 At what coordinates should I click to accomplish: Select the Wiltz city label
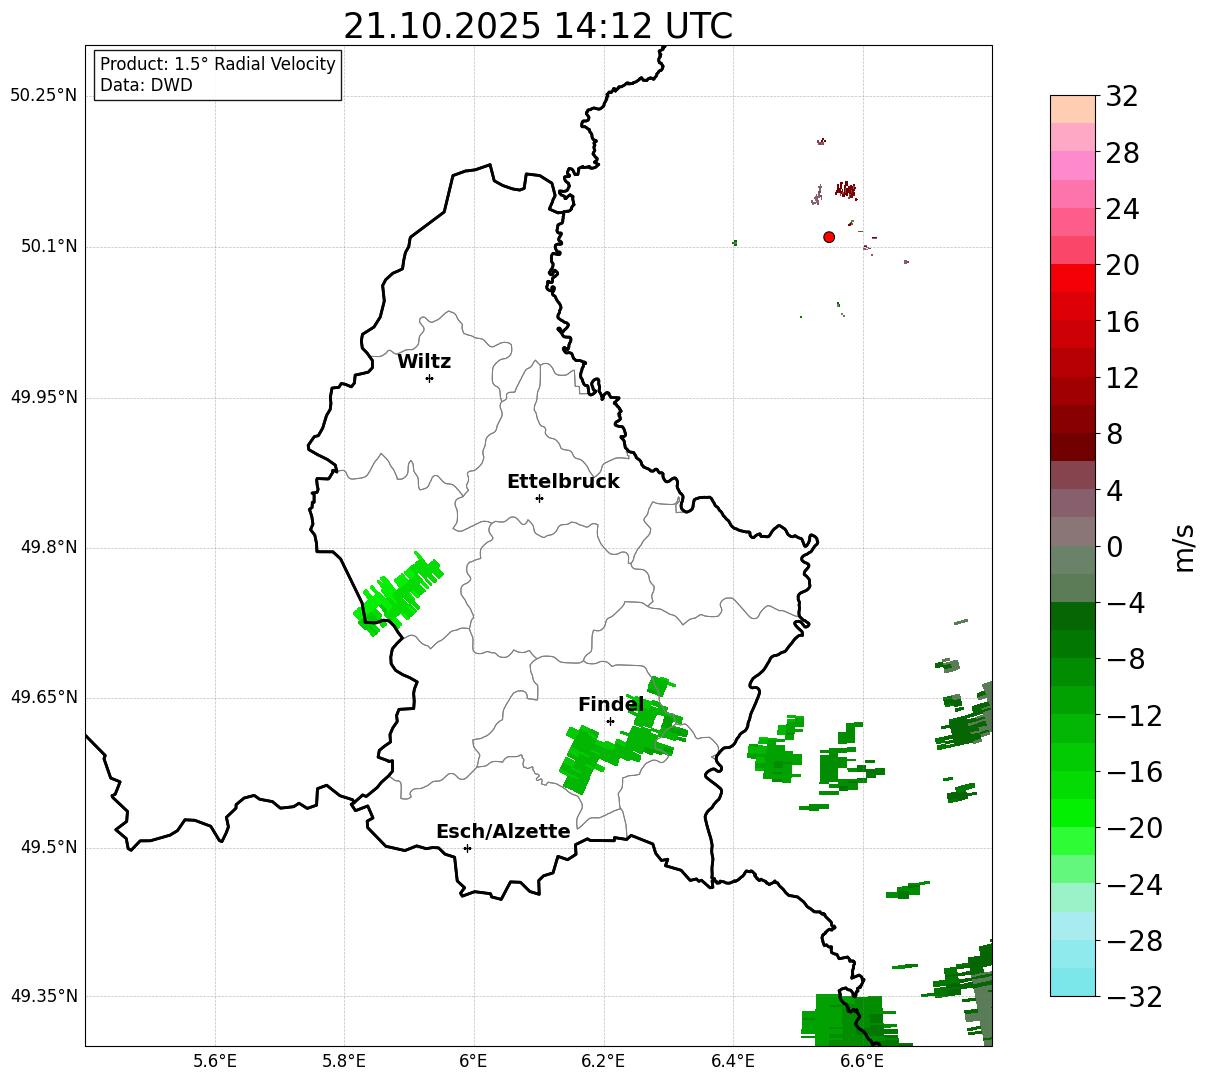click(x=424, y=362)
